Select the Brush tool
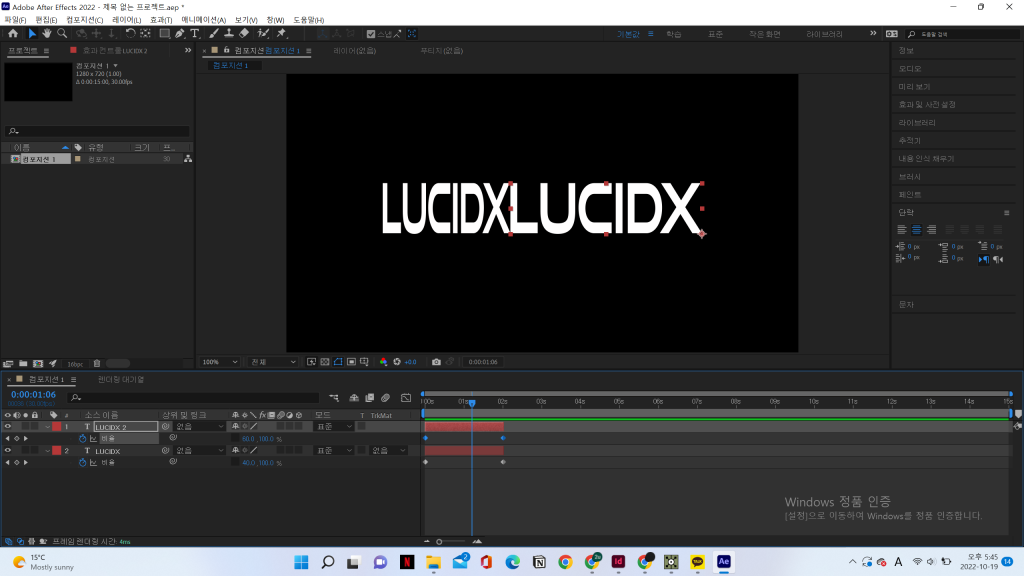The width and height of the screenshot is (1024, 576). 214,33
